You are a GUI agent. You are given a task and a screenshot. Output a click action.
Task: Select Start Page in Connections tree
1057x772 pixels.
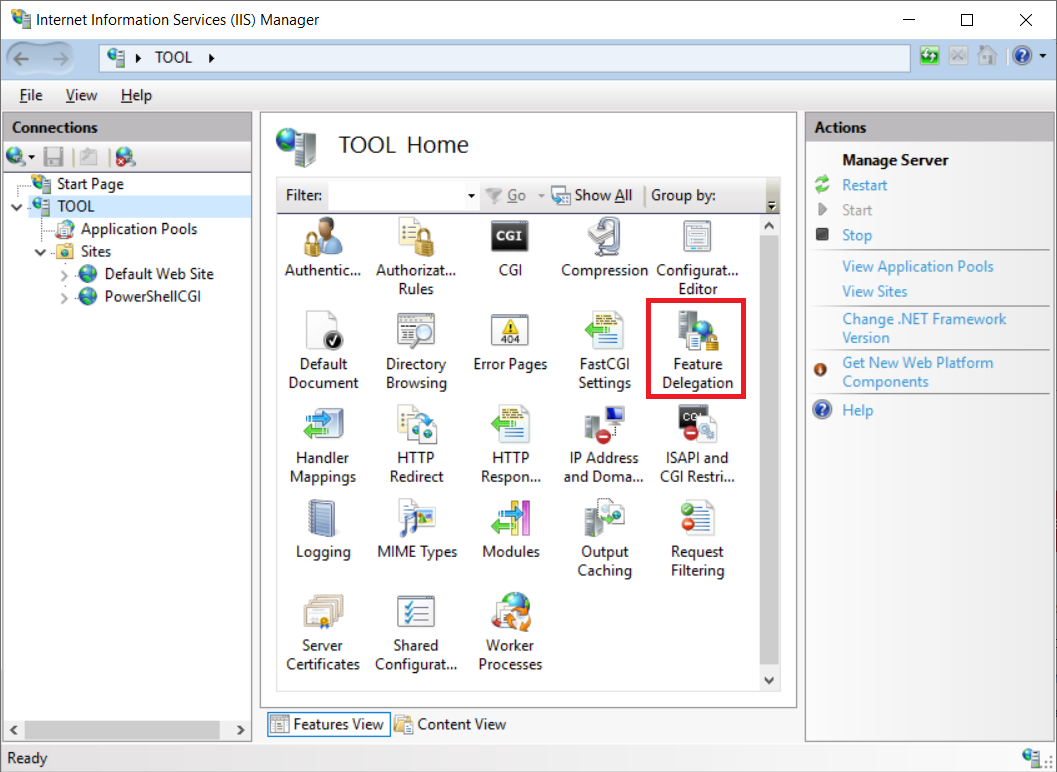[90, 184]
